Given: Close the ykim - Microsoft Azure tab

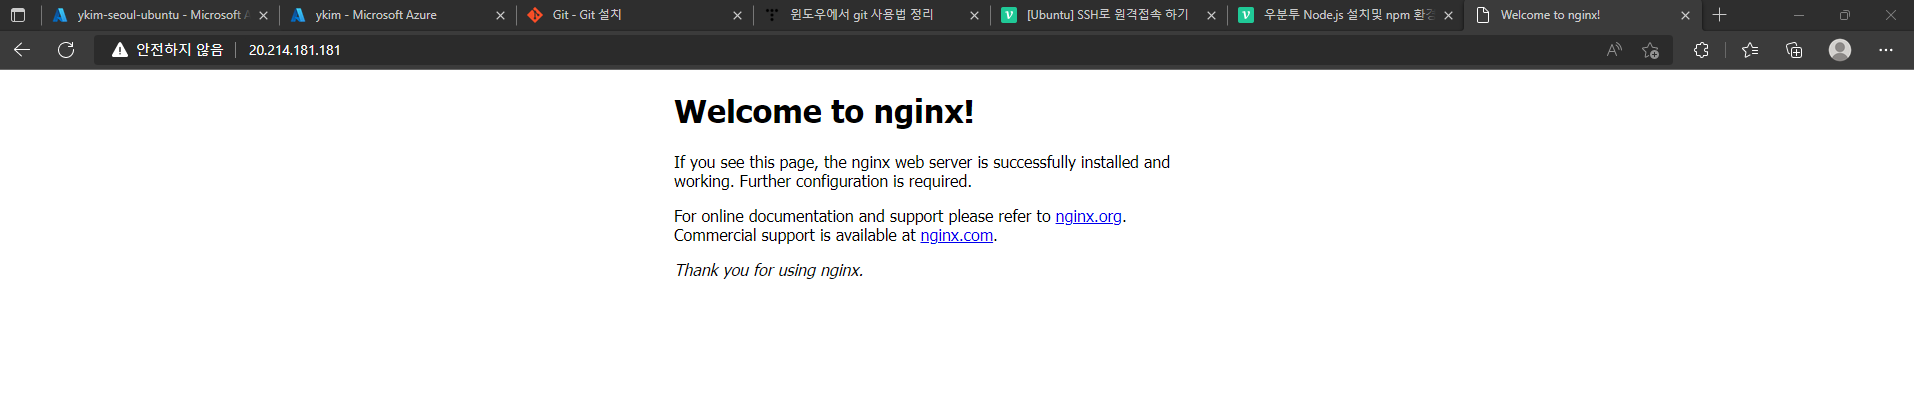Looking at the screenshot, I should [500, 15].
